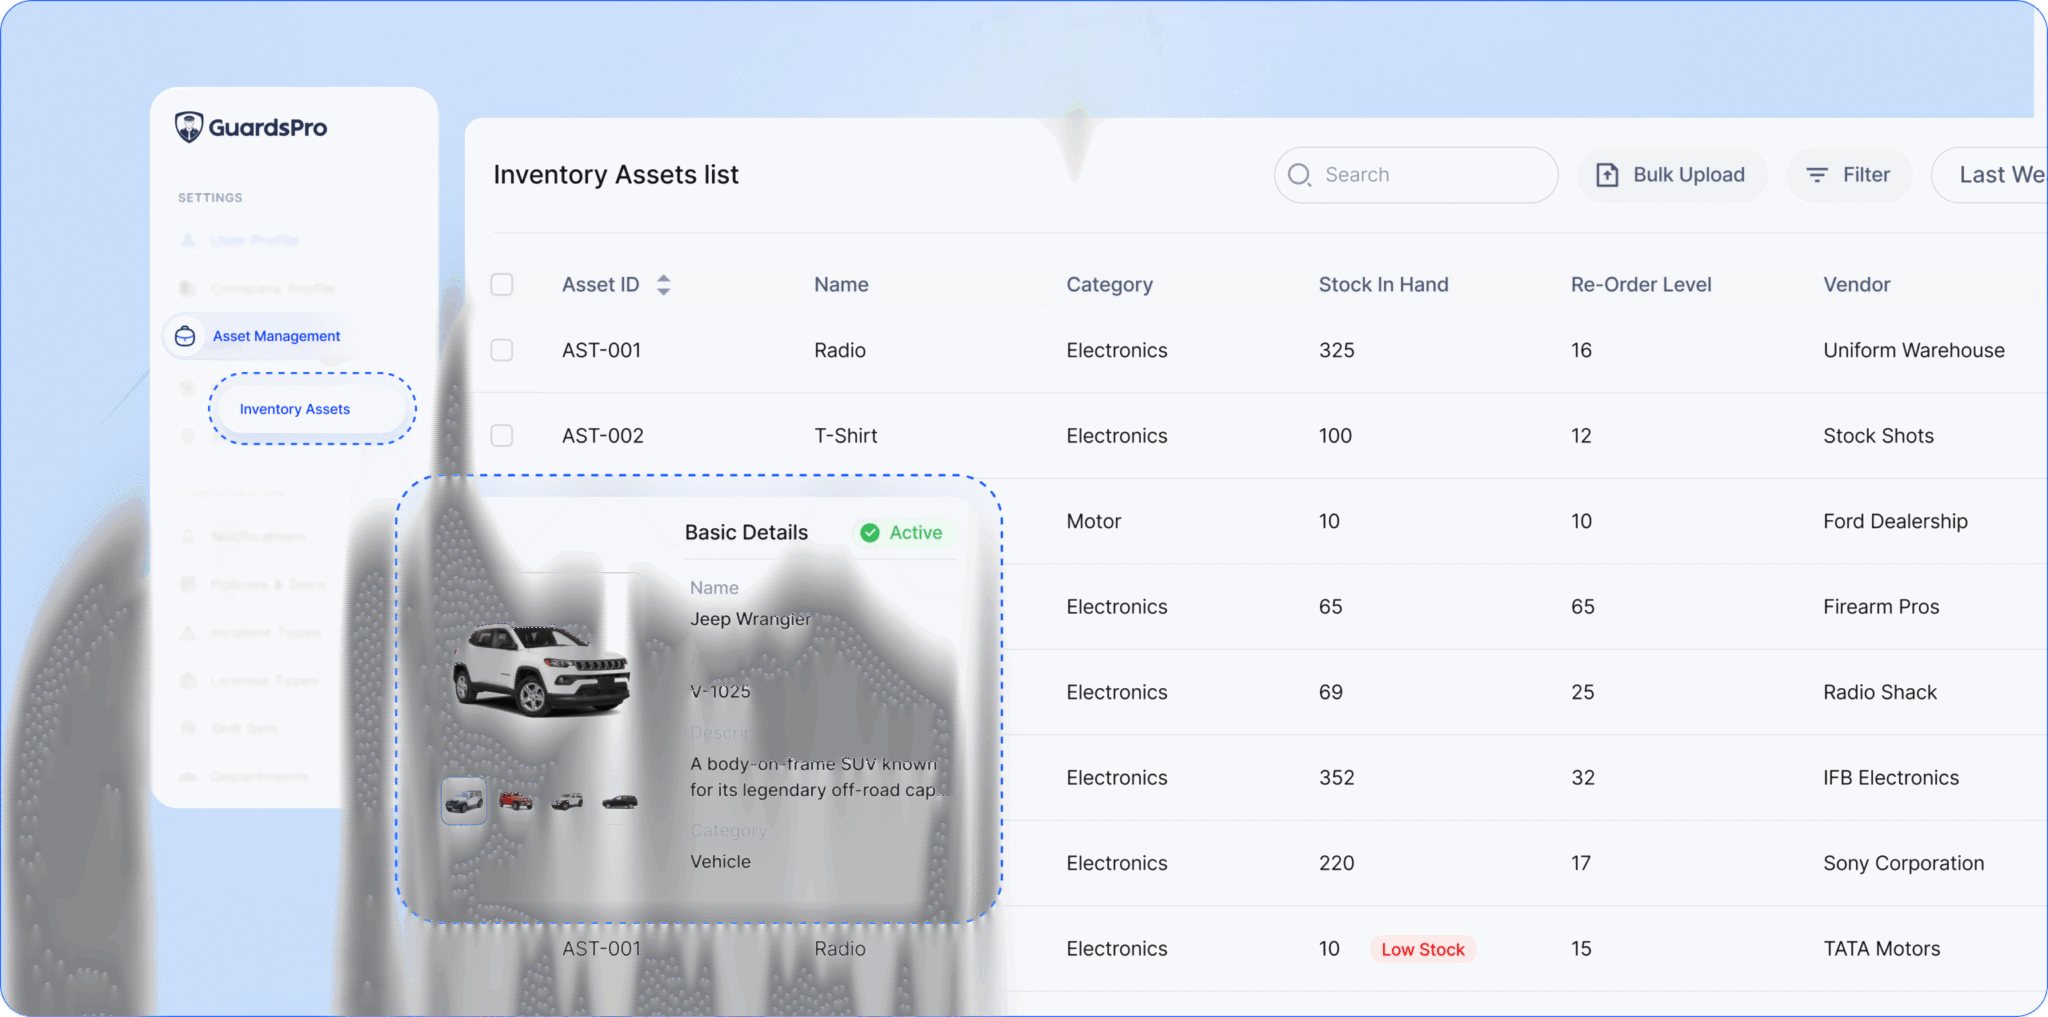Image resolution: width=2048 pixels, height=1017 pixels.
Task: Click the search magnifier icon
Action: 1299,175
